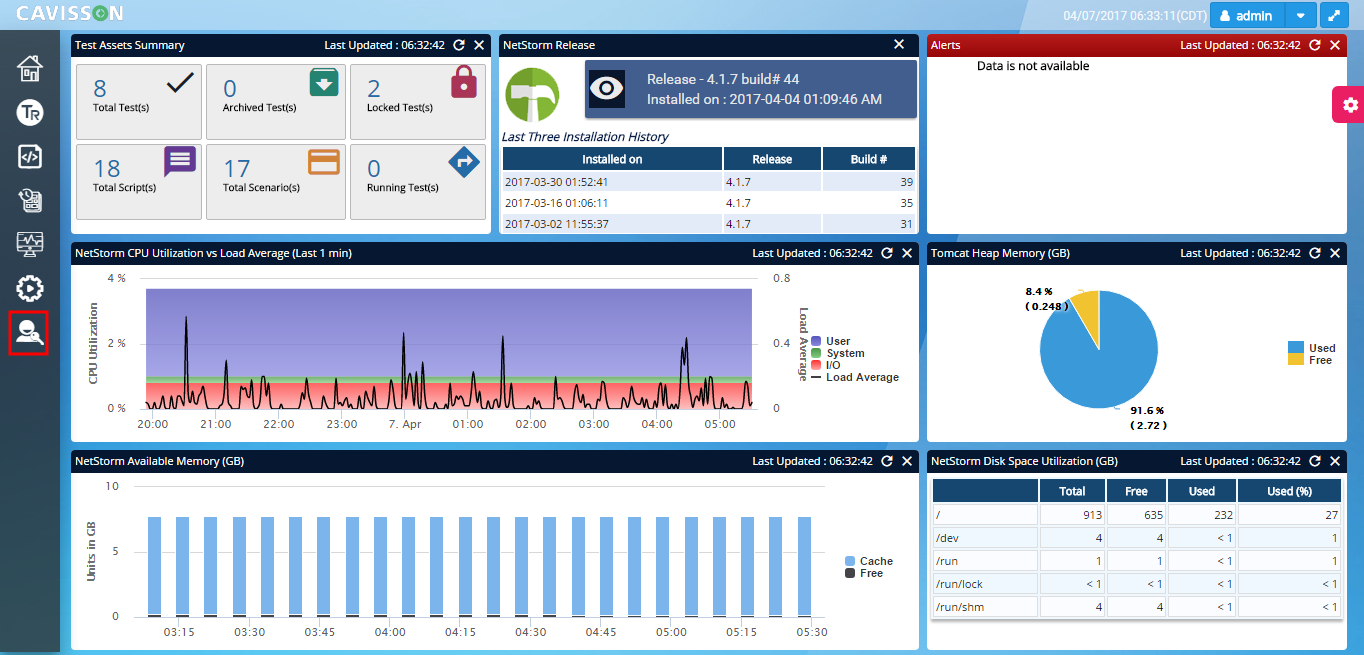1364x655 pixels.
Task: Open the Home icon in the left sidebar
Action: tap(30, 69)
